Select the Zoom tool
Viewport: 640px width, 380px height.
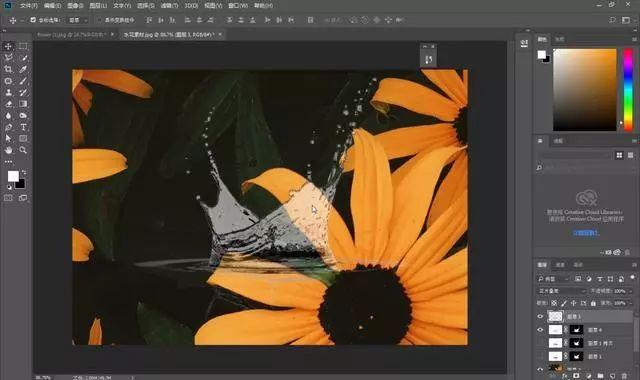coord(23,150)
